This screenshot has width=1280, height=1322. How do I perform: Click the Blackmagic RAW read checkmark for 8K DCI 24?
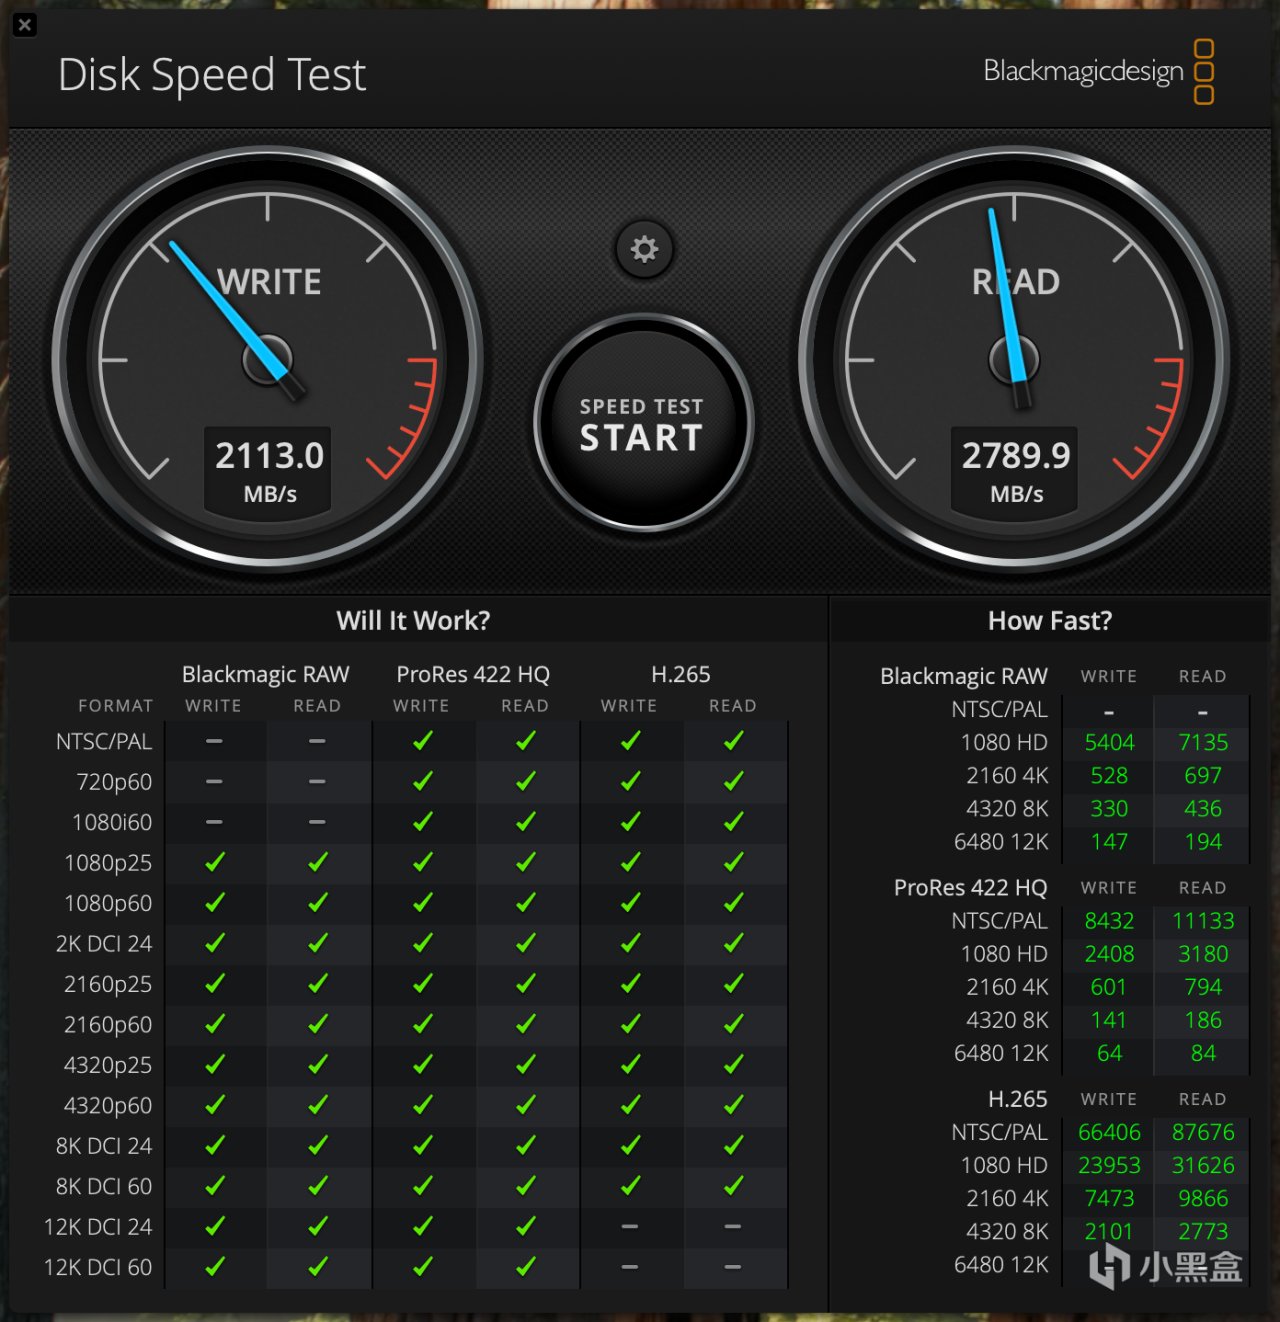click(318, 1146)
